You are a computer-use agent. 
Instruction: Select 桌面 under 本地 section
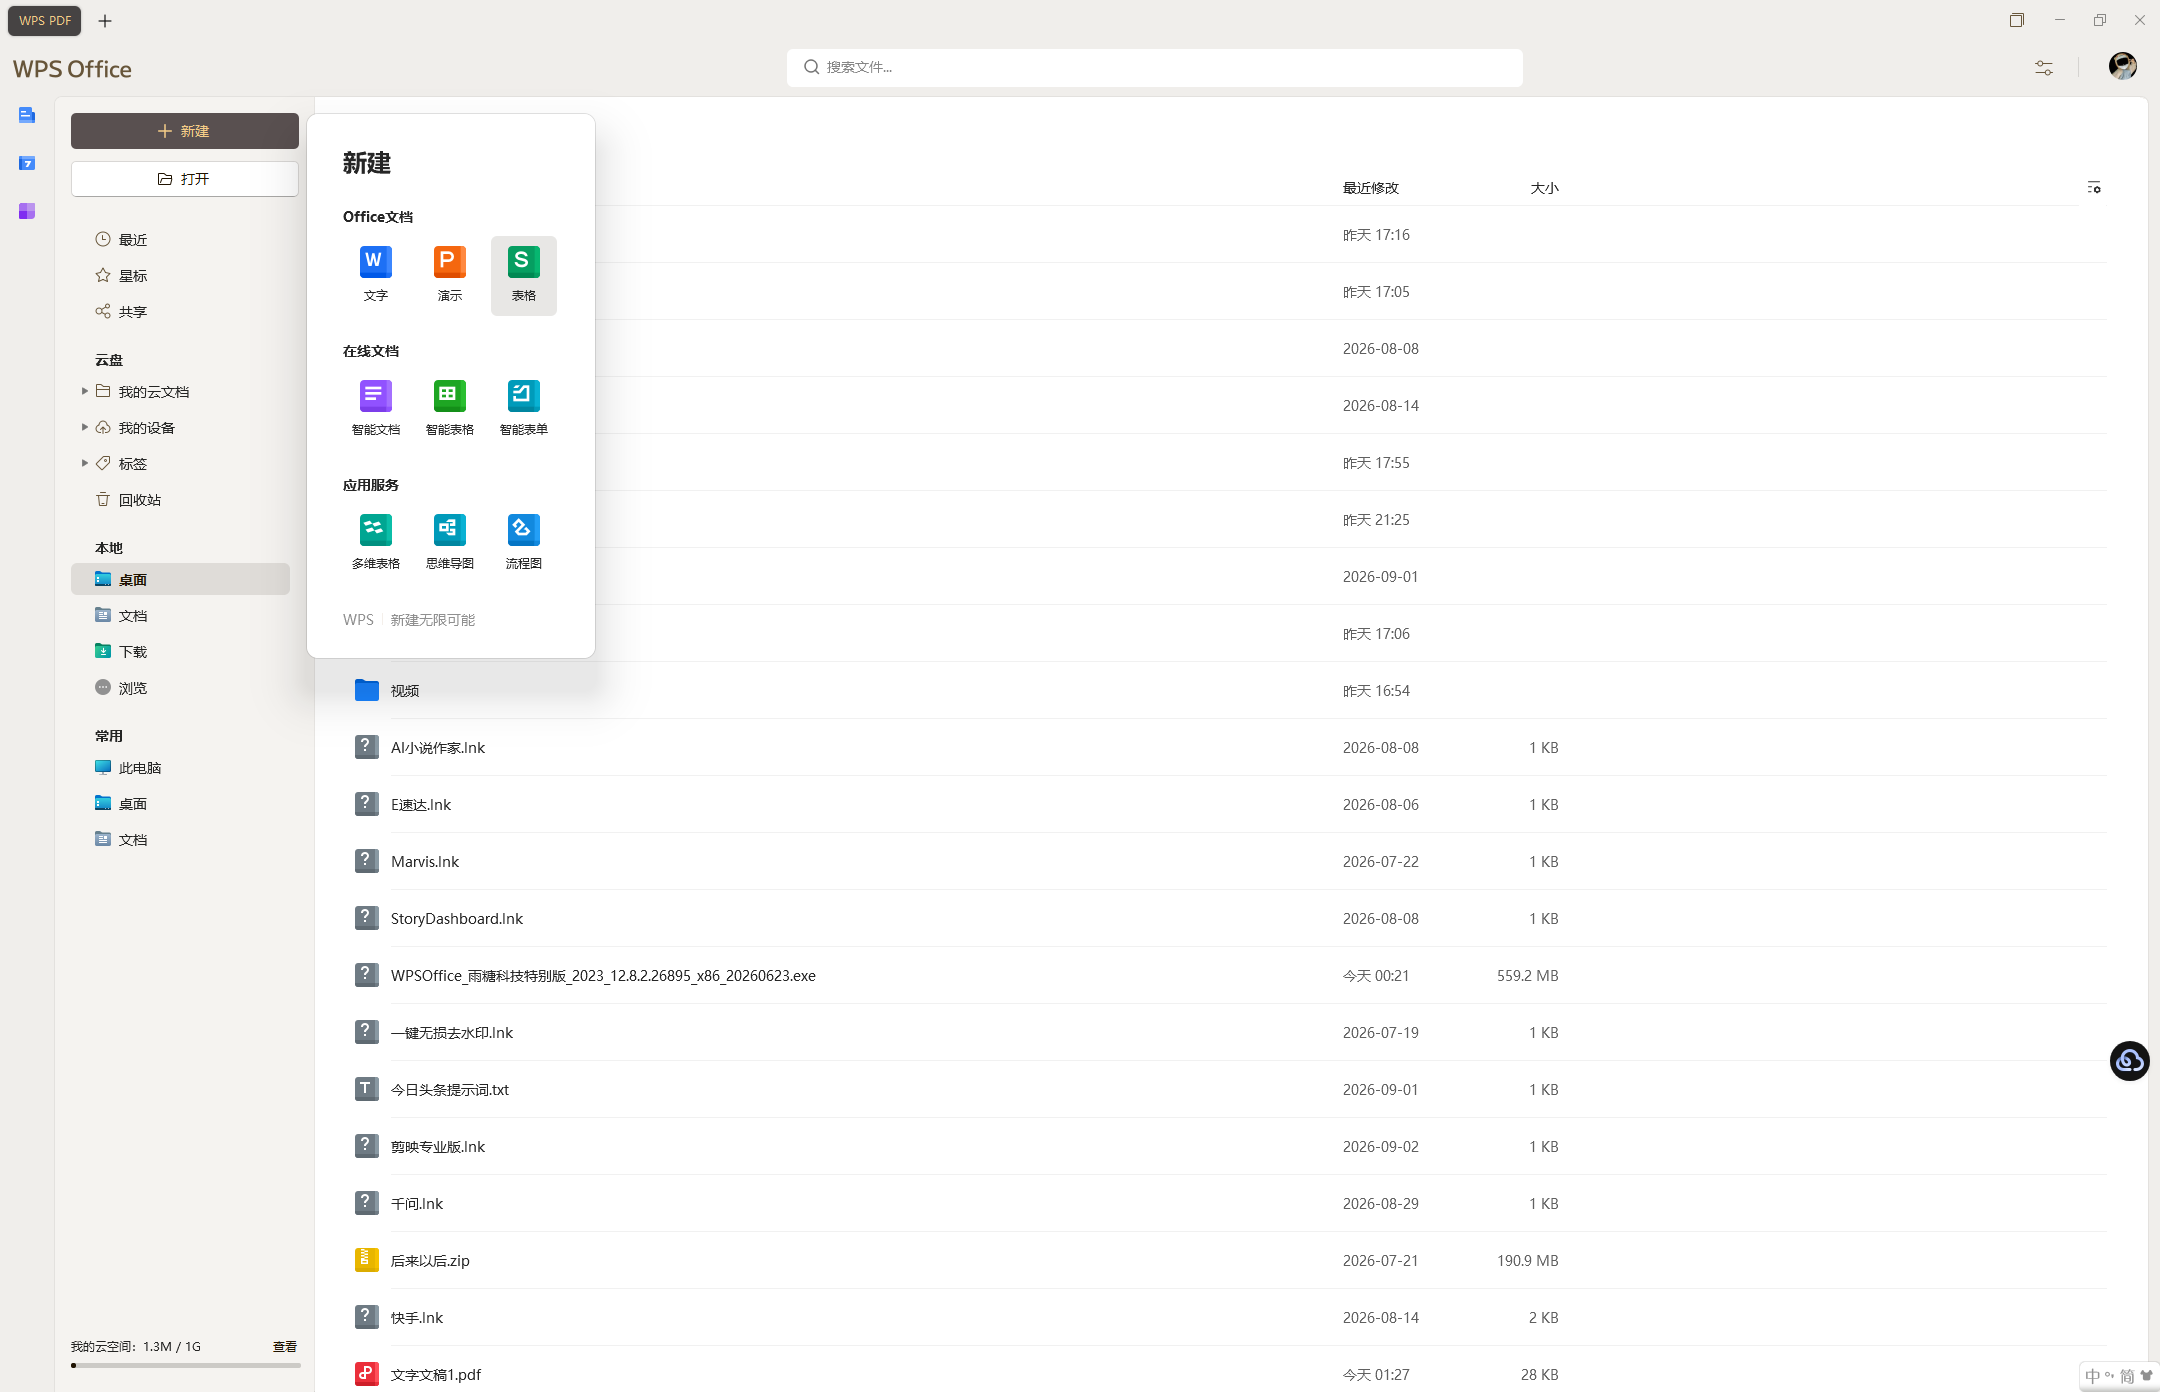(180, 580)
